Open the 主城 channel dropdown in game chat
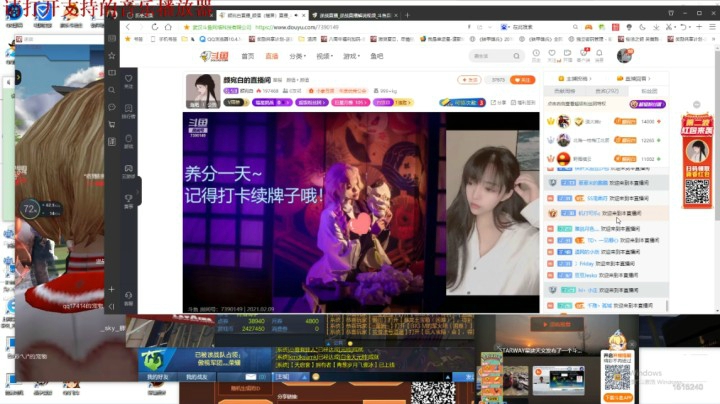The width and height of the screenshot is (720, 404). (291, 376)
